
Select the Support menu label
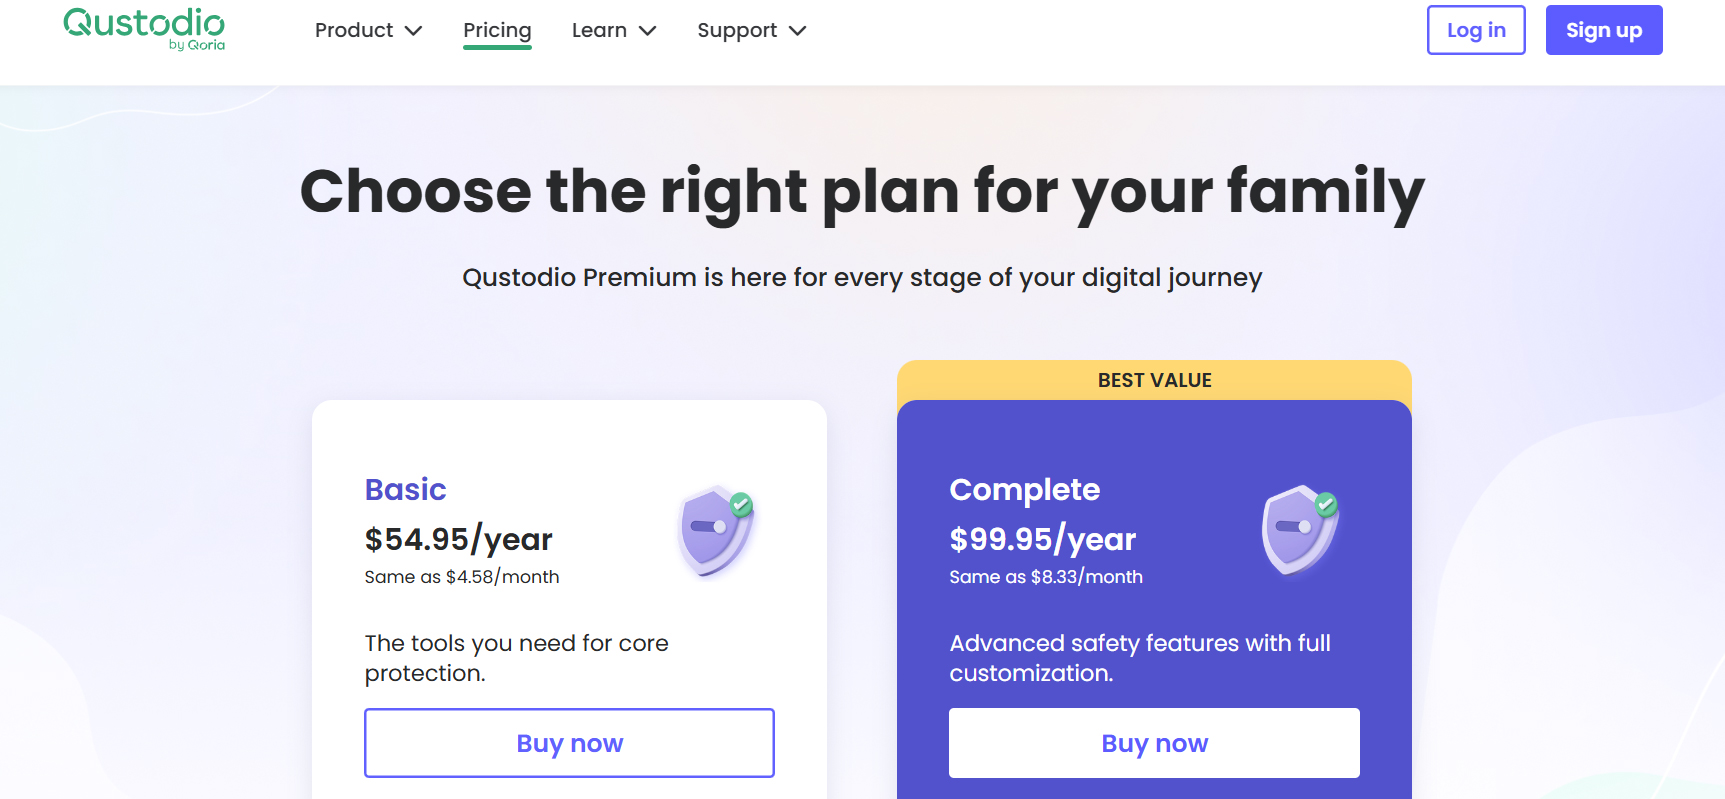coord(737,31)
